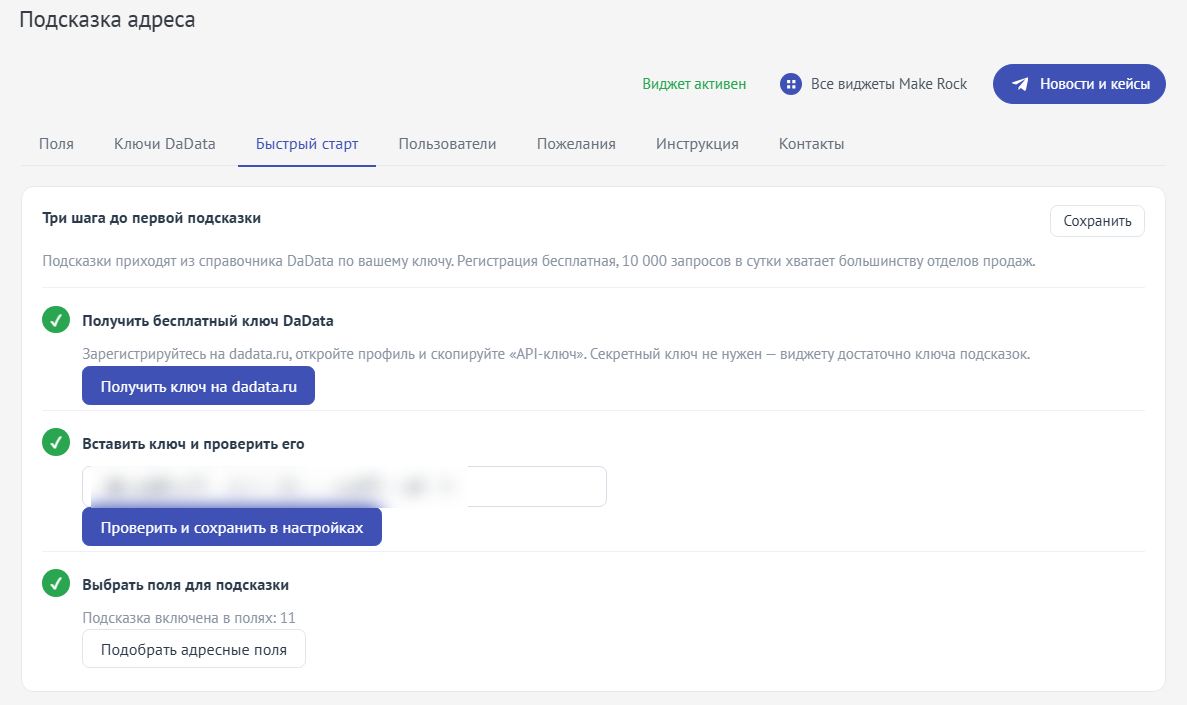Open the Поля tab
1187x705 pixels.
(56, 144)
